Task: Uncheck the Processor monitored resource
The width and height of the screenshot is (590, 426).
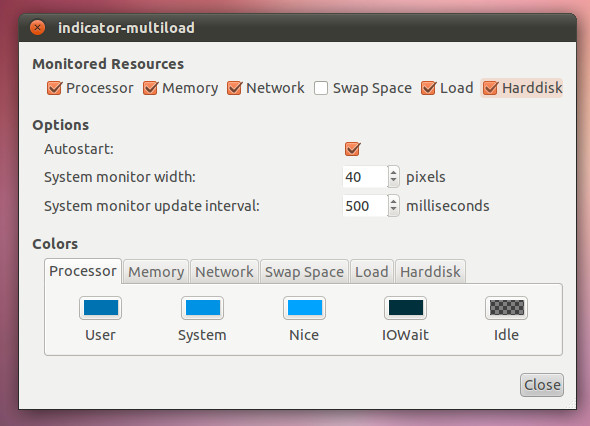Action: pyautogui.click(x=55, y=88)
